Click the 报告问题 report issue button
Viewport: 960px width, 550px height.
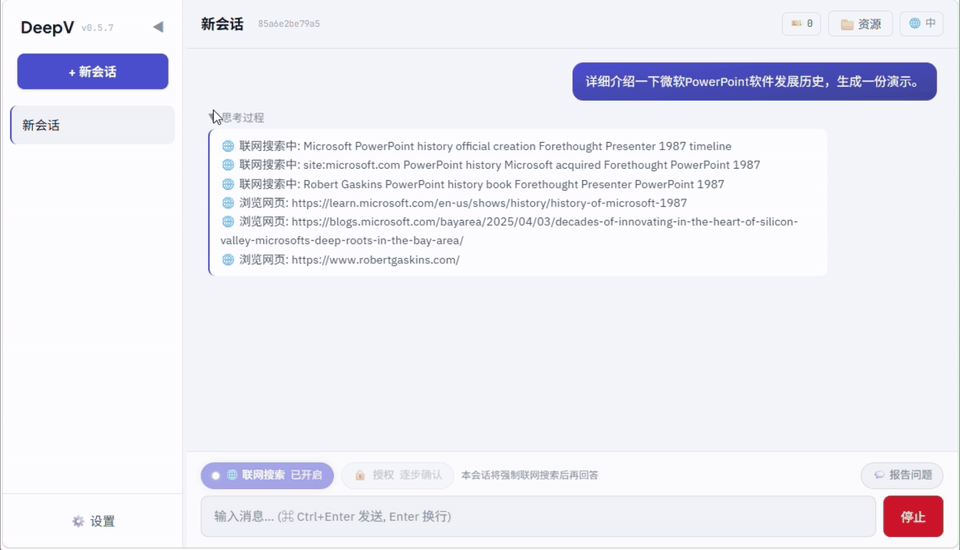pos(902,475)
